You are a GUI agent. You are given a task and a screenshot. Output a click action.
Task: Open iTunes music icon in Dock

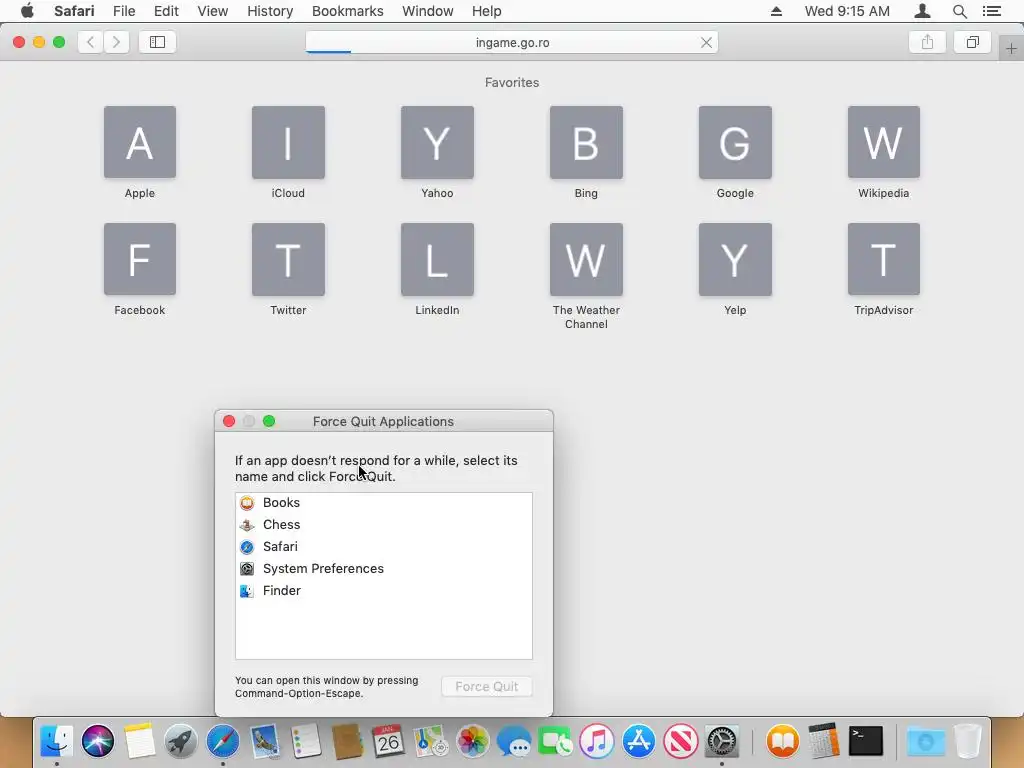[x=597, y=741]
